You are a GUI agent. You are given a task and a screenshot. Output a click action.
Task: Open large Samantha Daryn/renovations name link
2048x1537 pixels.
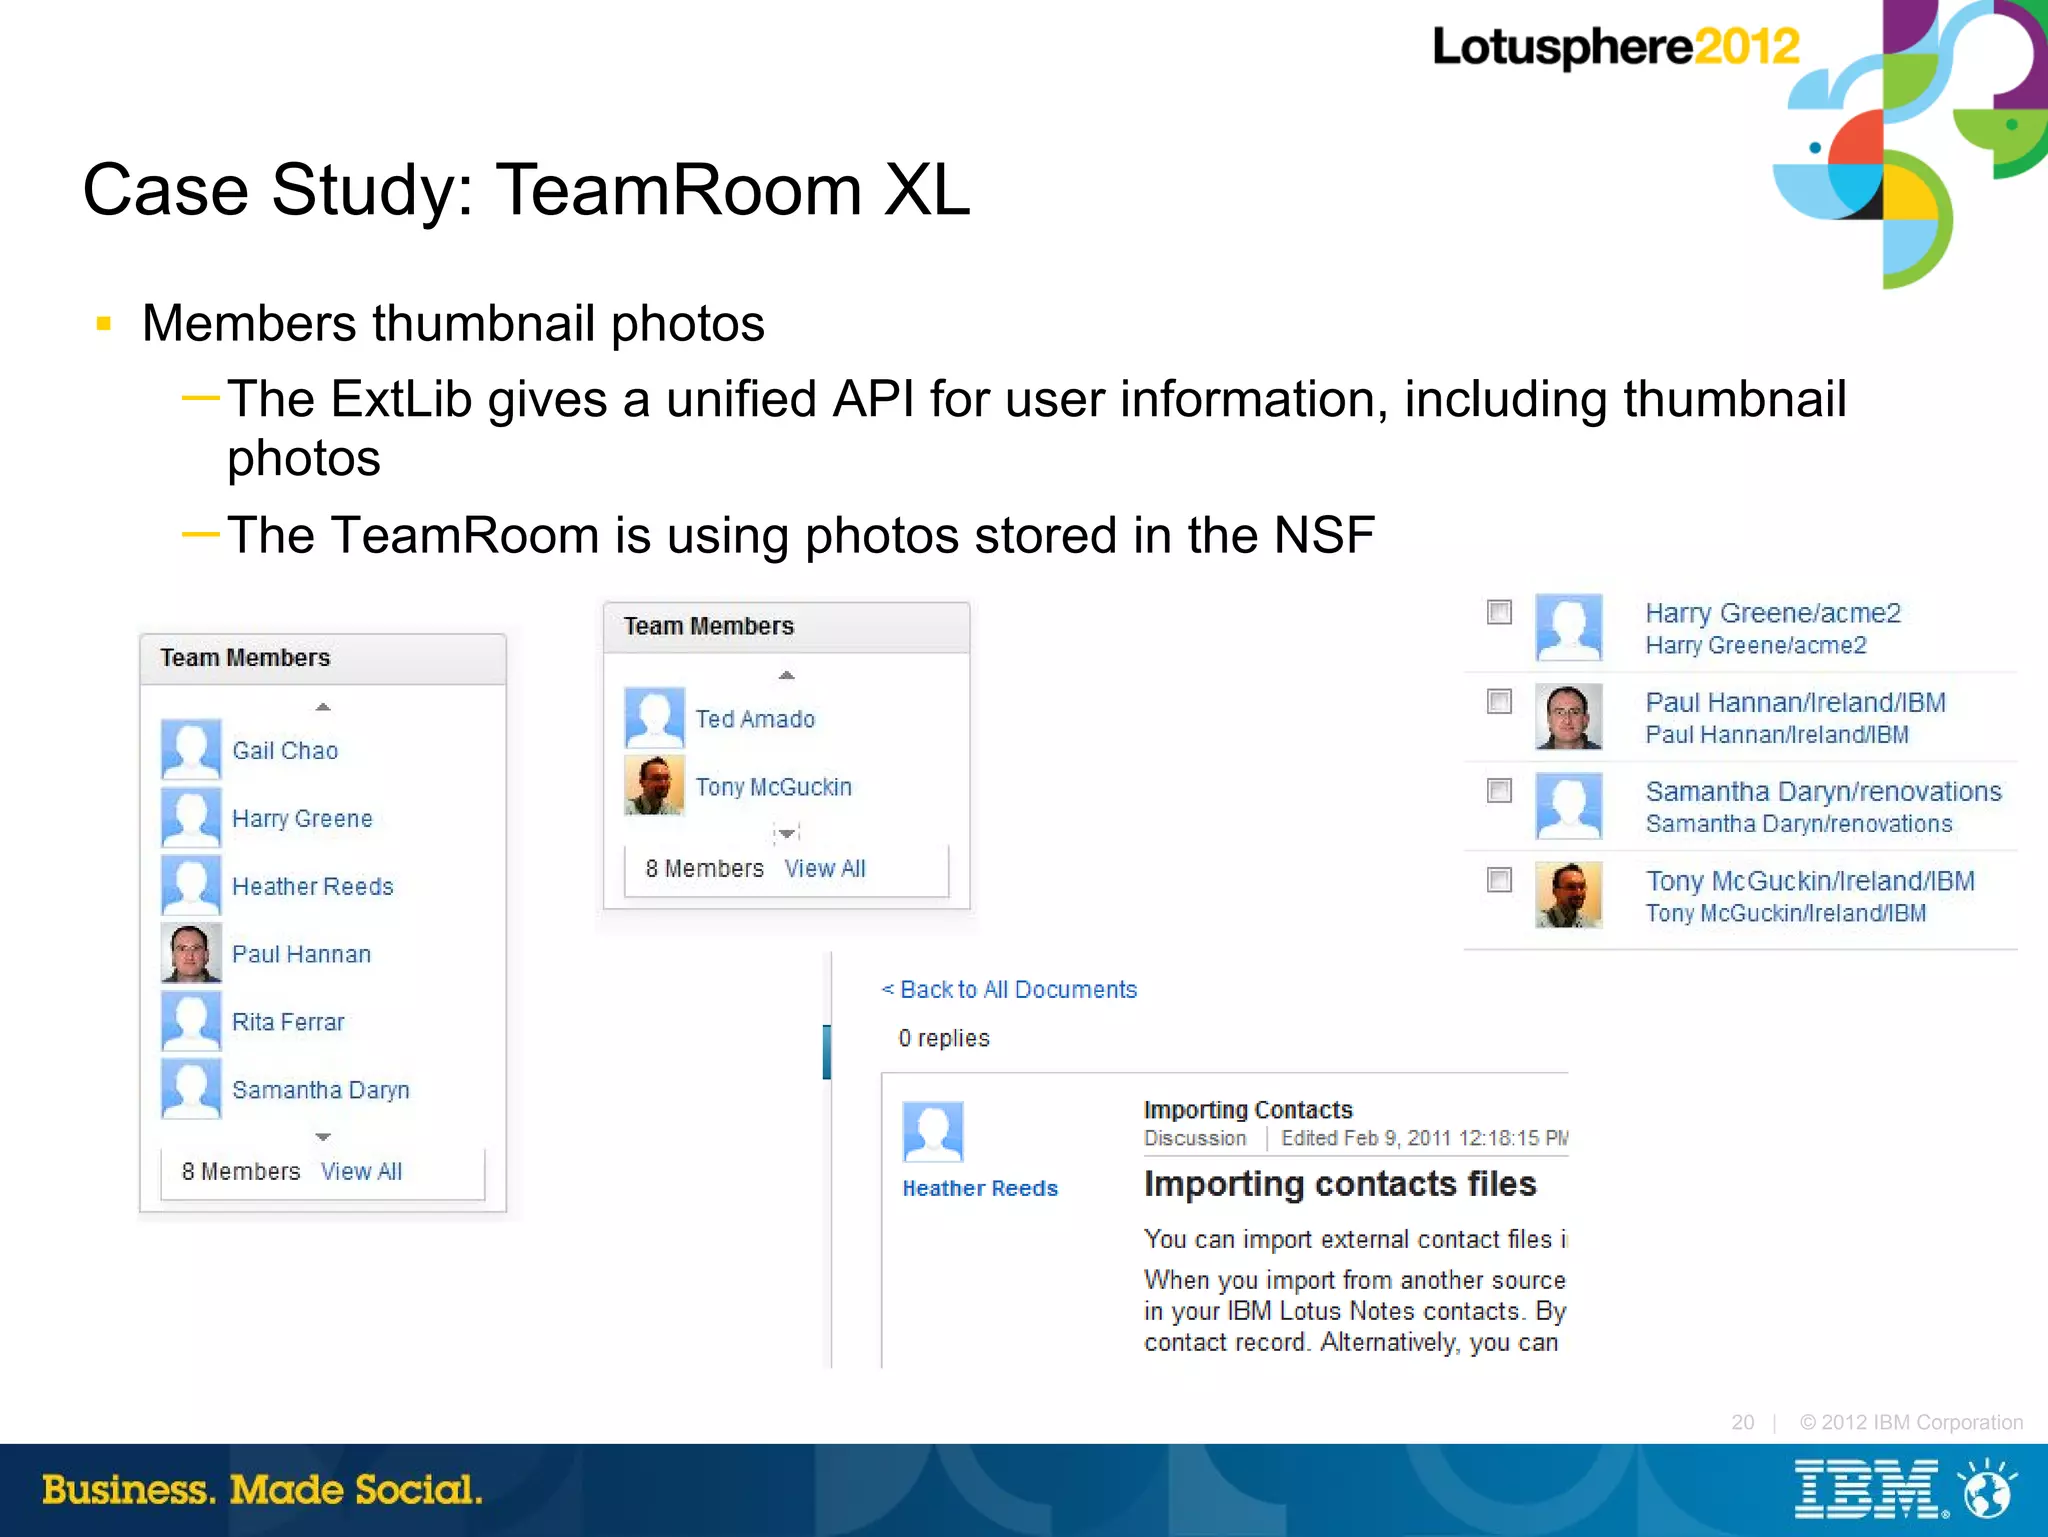pos(1824,791)
